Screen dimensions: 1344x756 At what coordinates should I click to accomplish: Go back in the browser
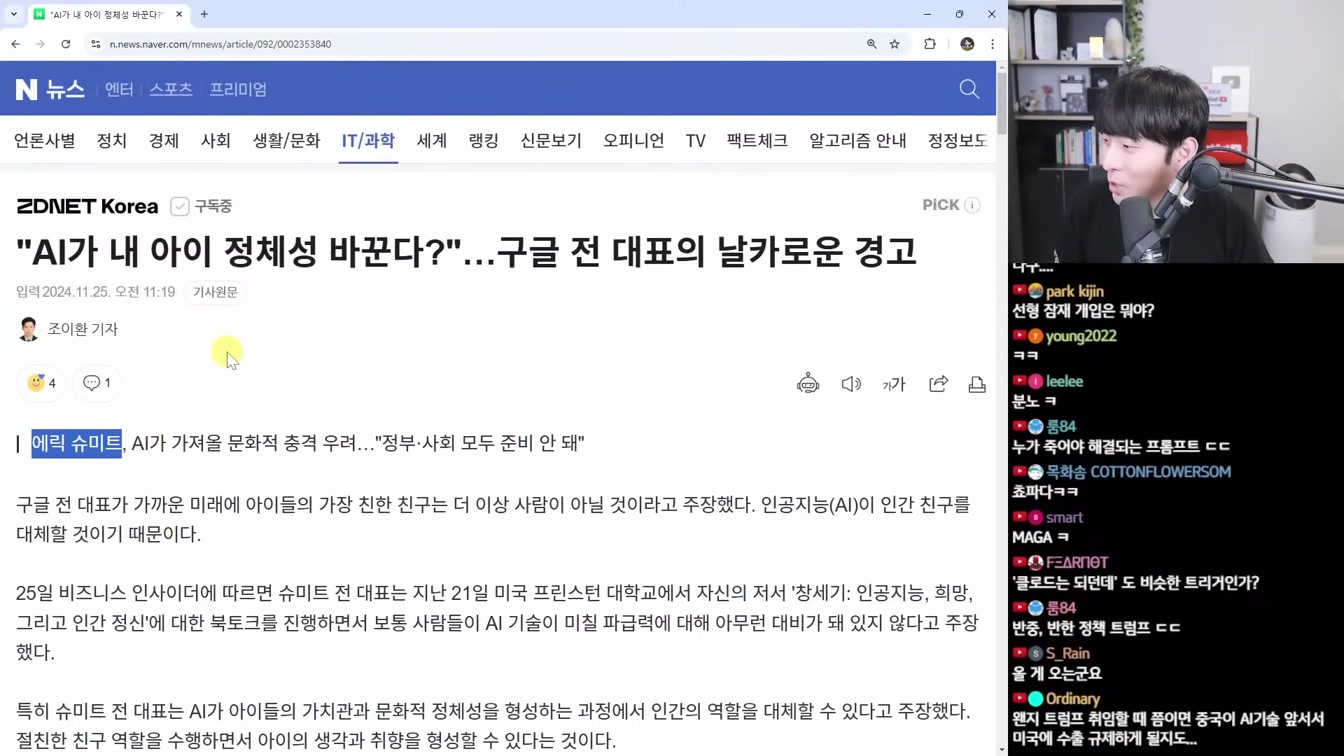pyautogui.click(x=15, y=44)
